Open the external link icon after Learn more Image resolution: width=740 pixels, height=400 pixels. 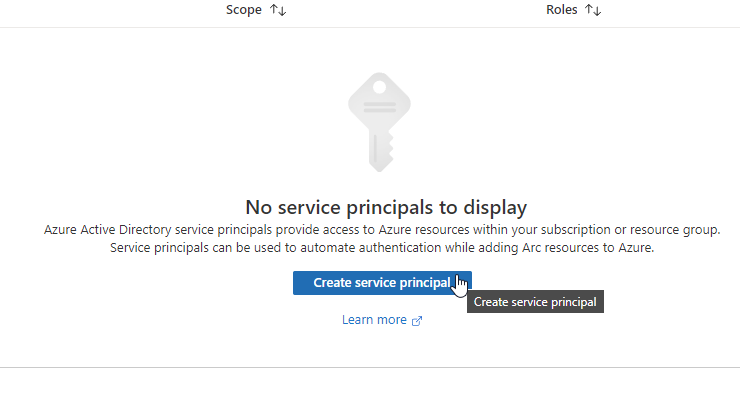tap(417, 321)
